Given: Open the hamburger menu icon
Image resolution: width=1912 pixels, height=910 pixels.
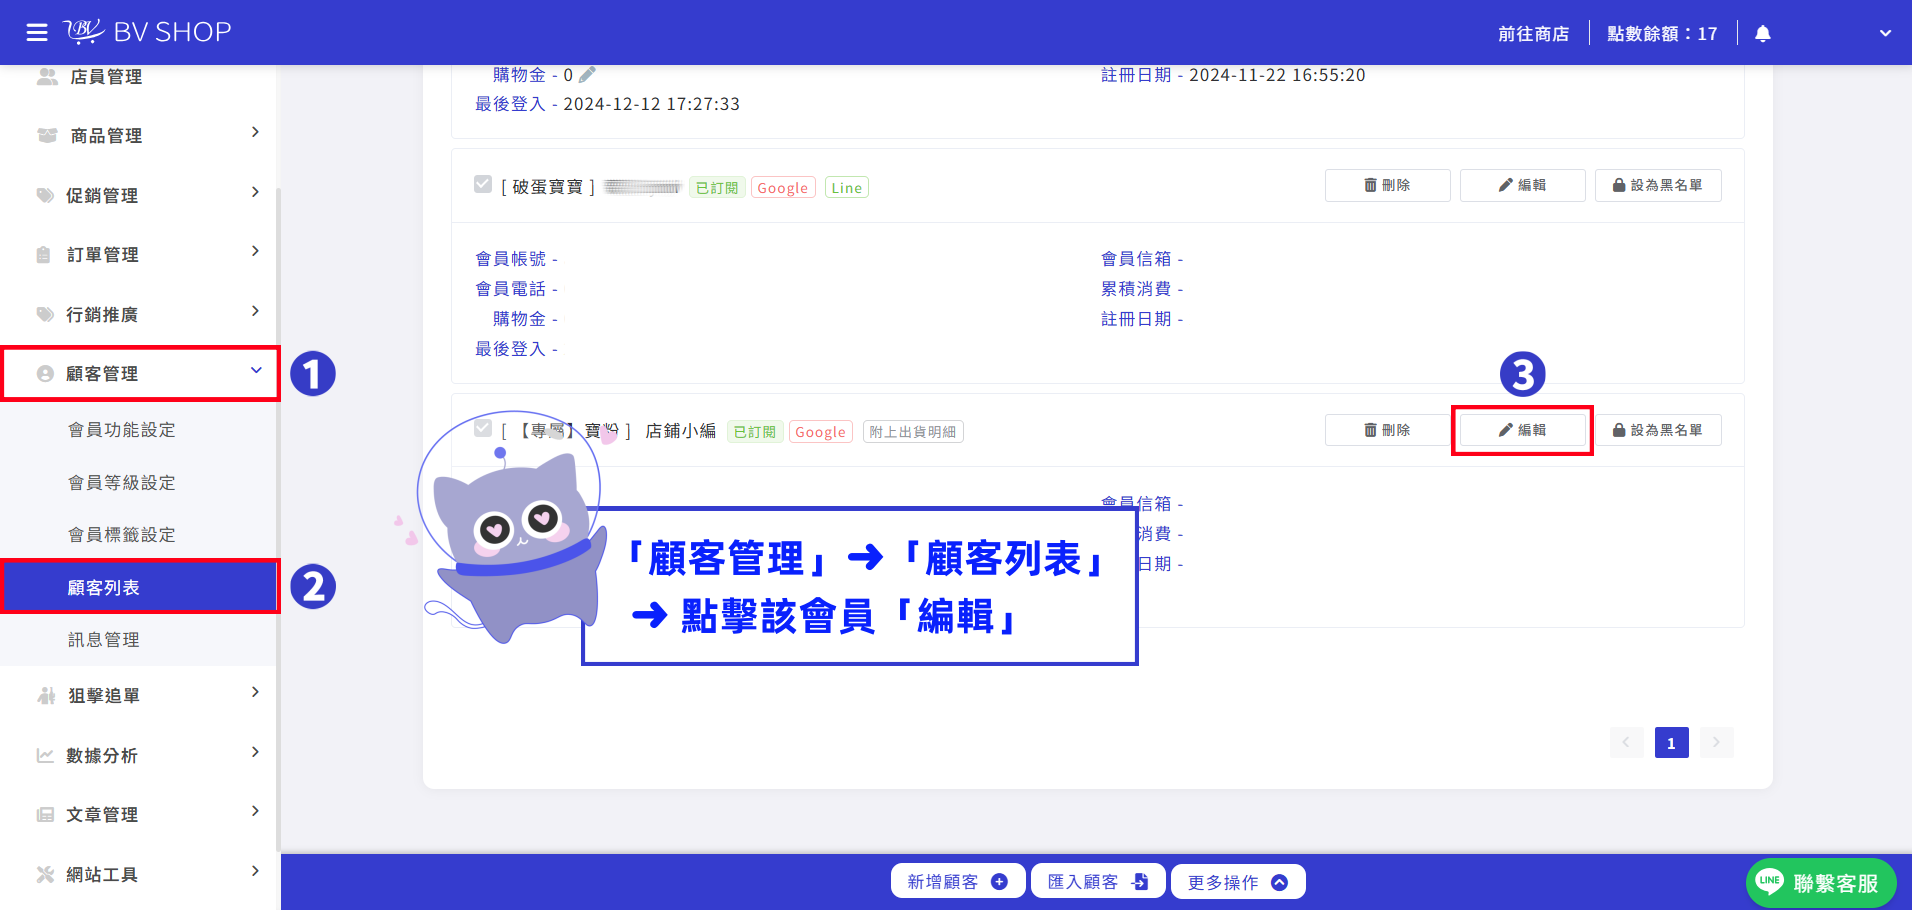Looking at the screenshot, I should pos(37,33).
